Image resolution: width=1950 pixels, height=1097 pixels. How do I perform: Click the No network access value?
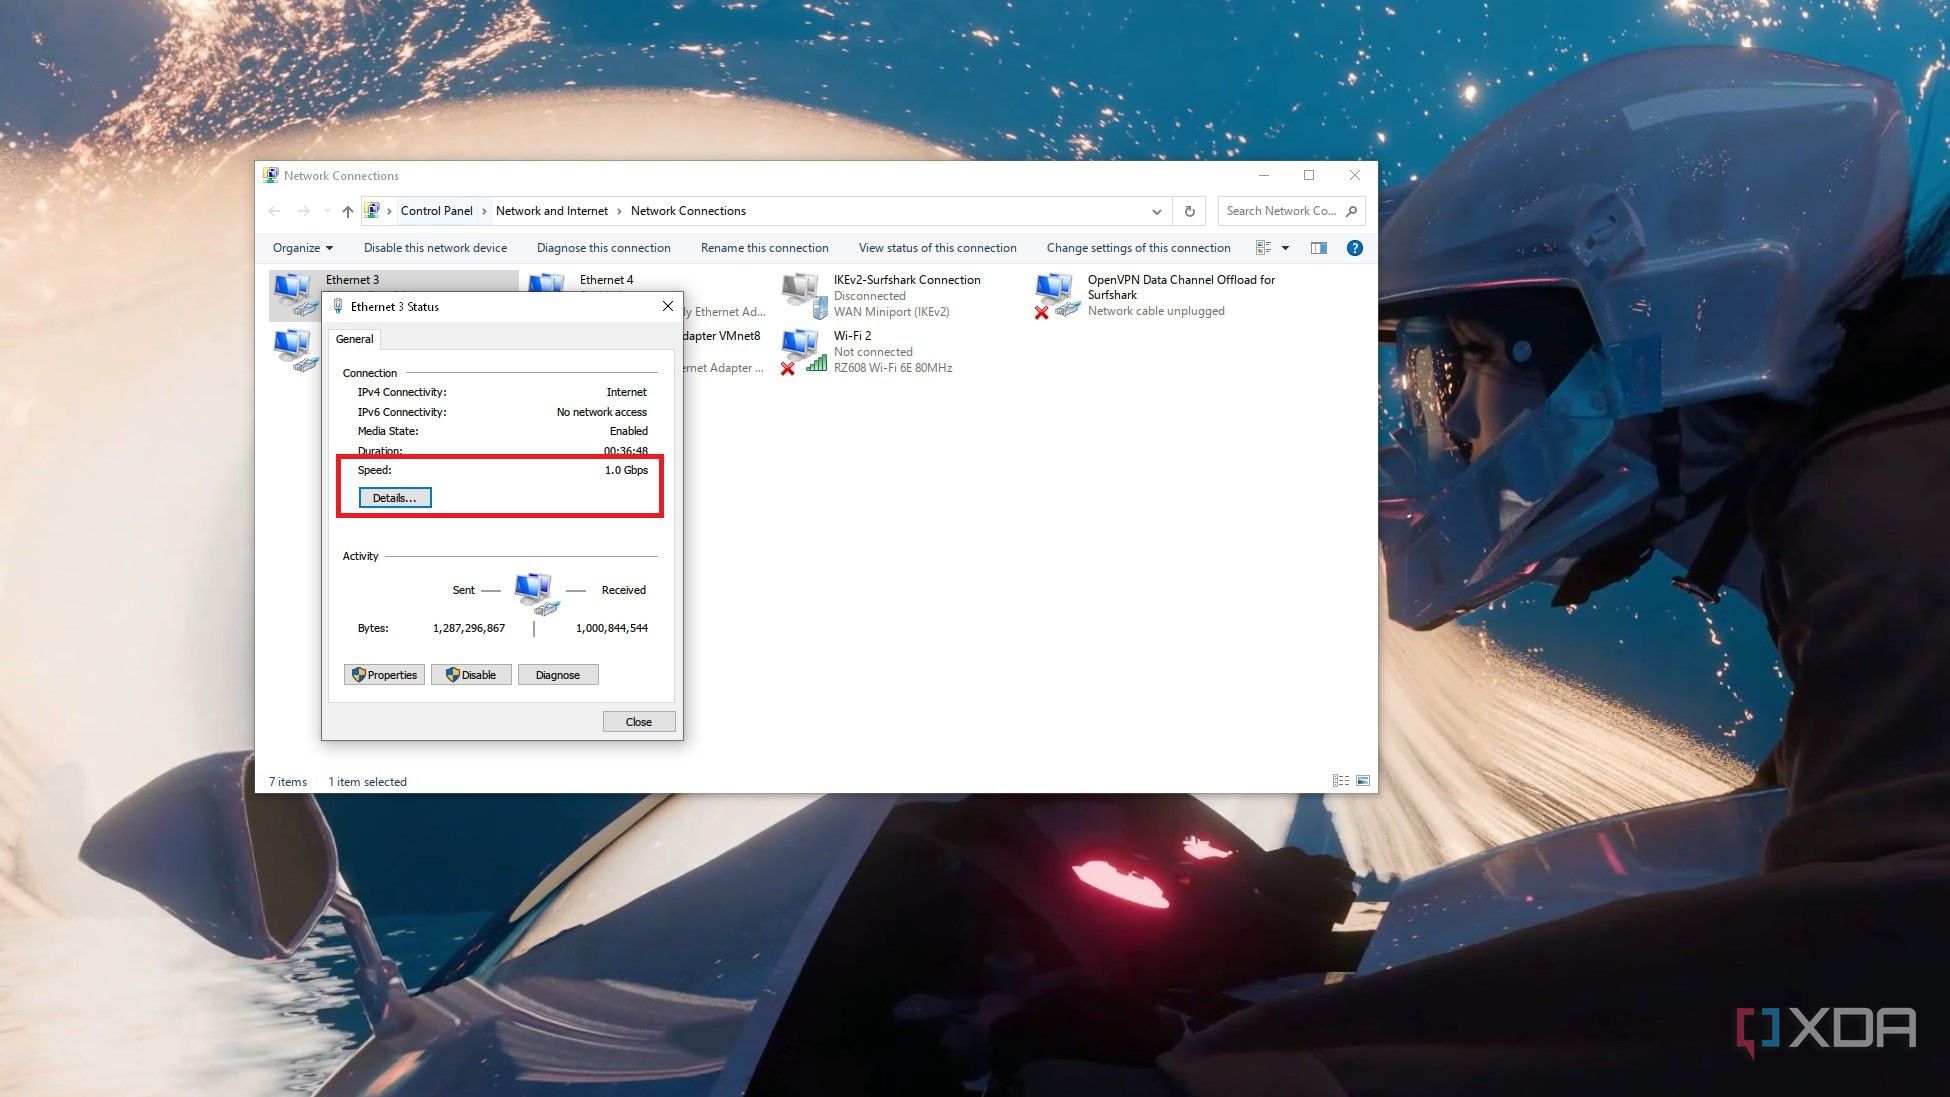[602, 412]
